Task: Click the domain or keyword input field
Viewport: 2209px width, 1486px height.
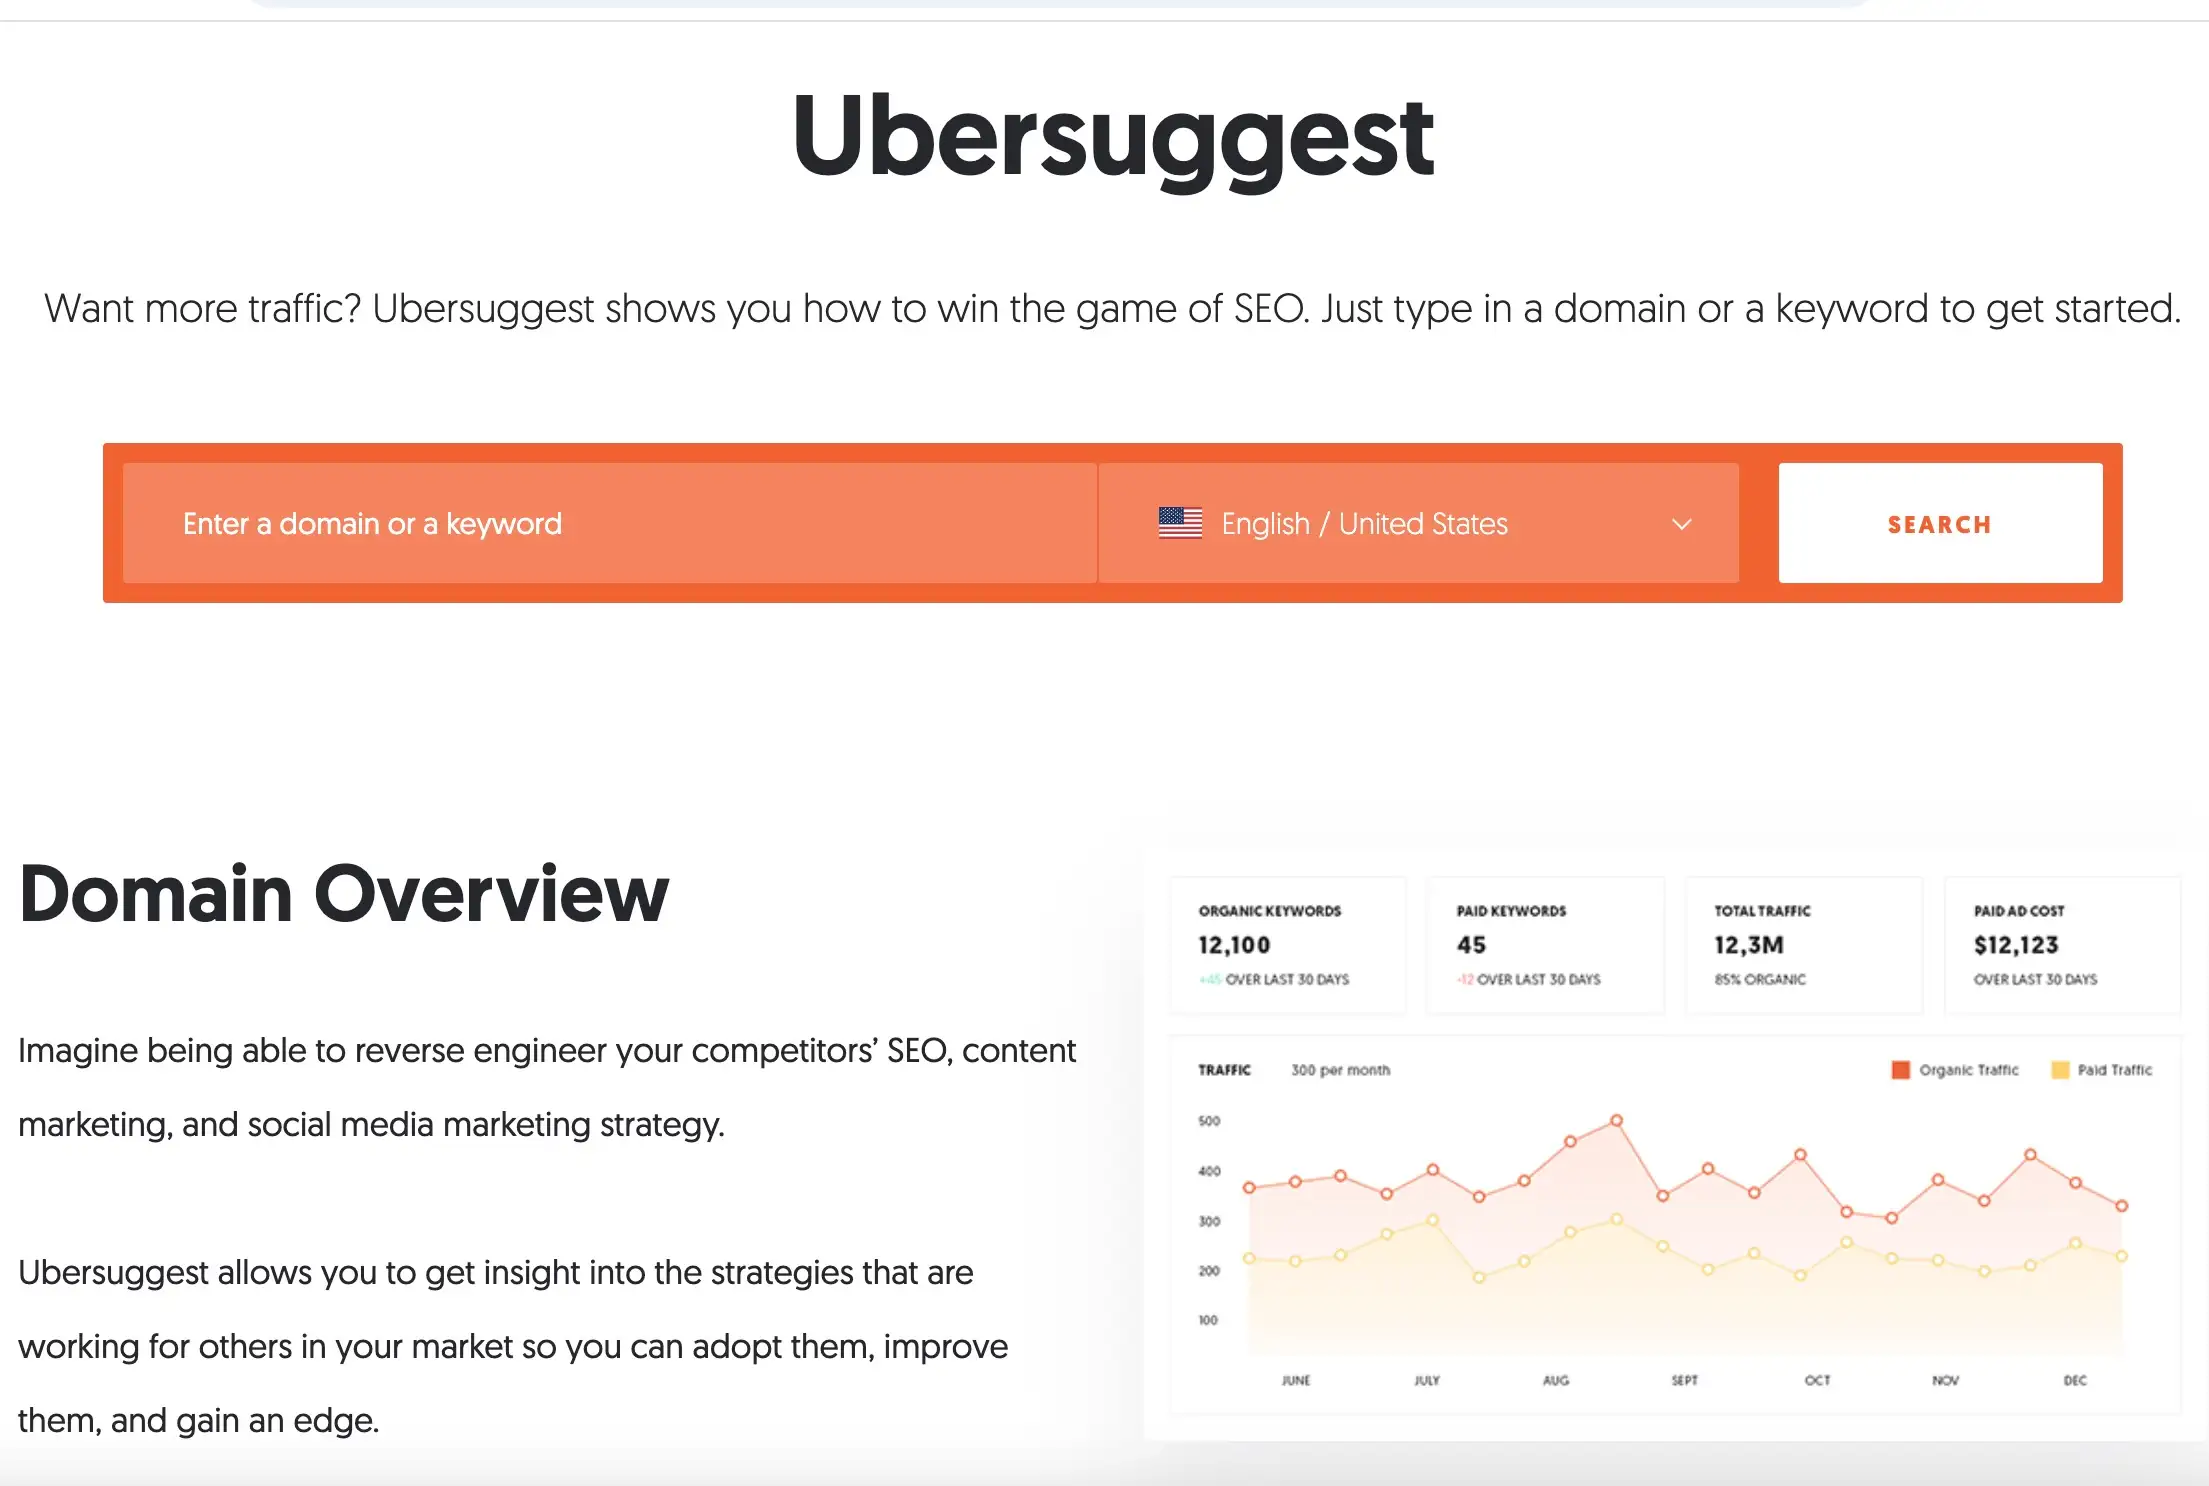Action: coord(610,523)
